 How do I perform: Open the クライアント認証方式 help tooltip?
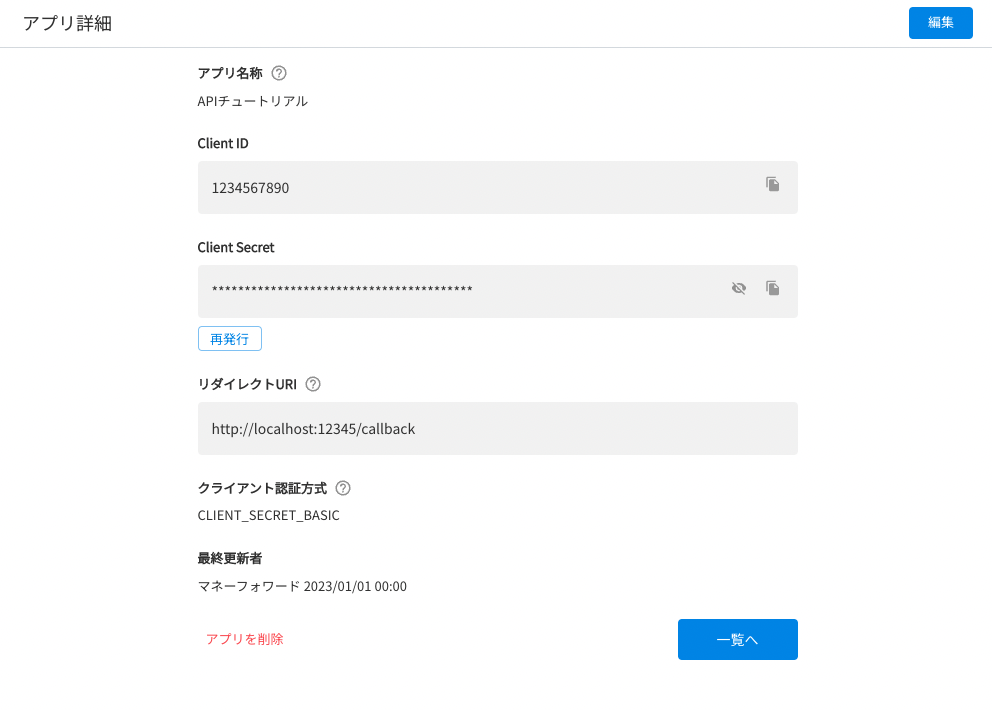342,488
